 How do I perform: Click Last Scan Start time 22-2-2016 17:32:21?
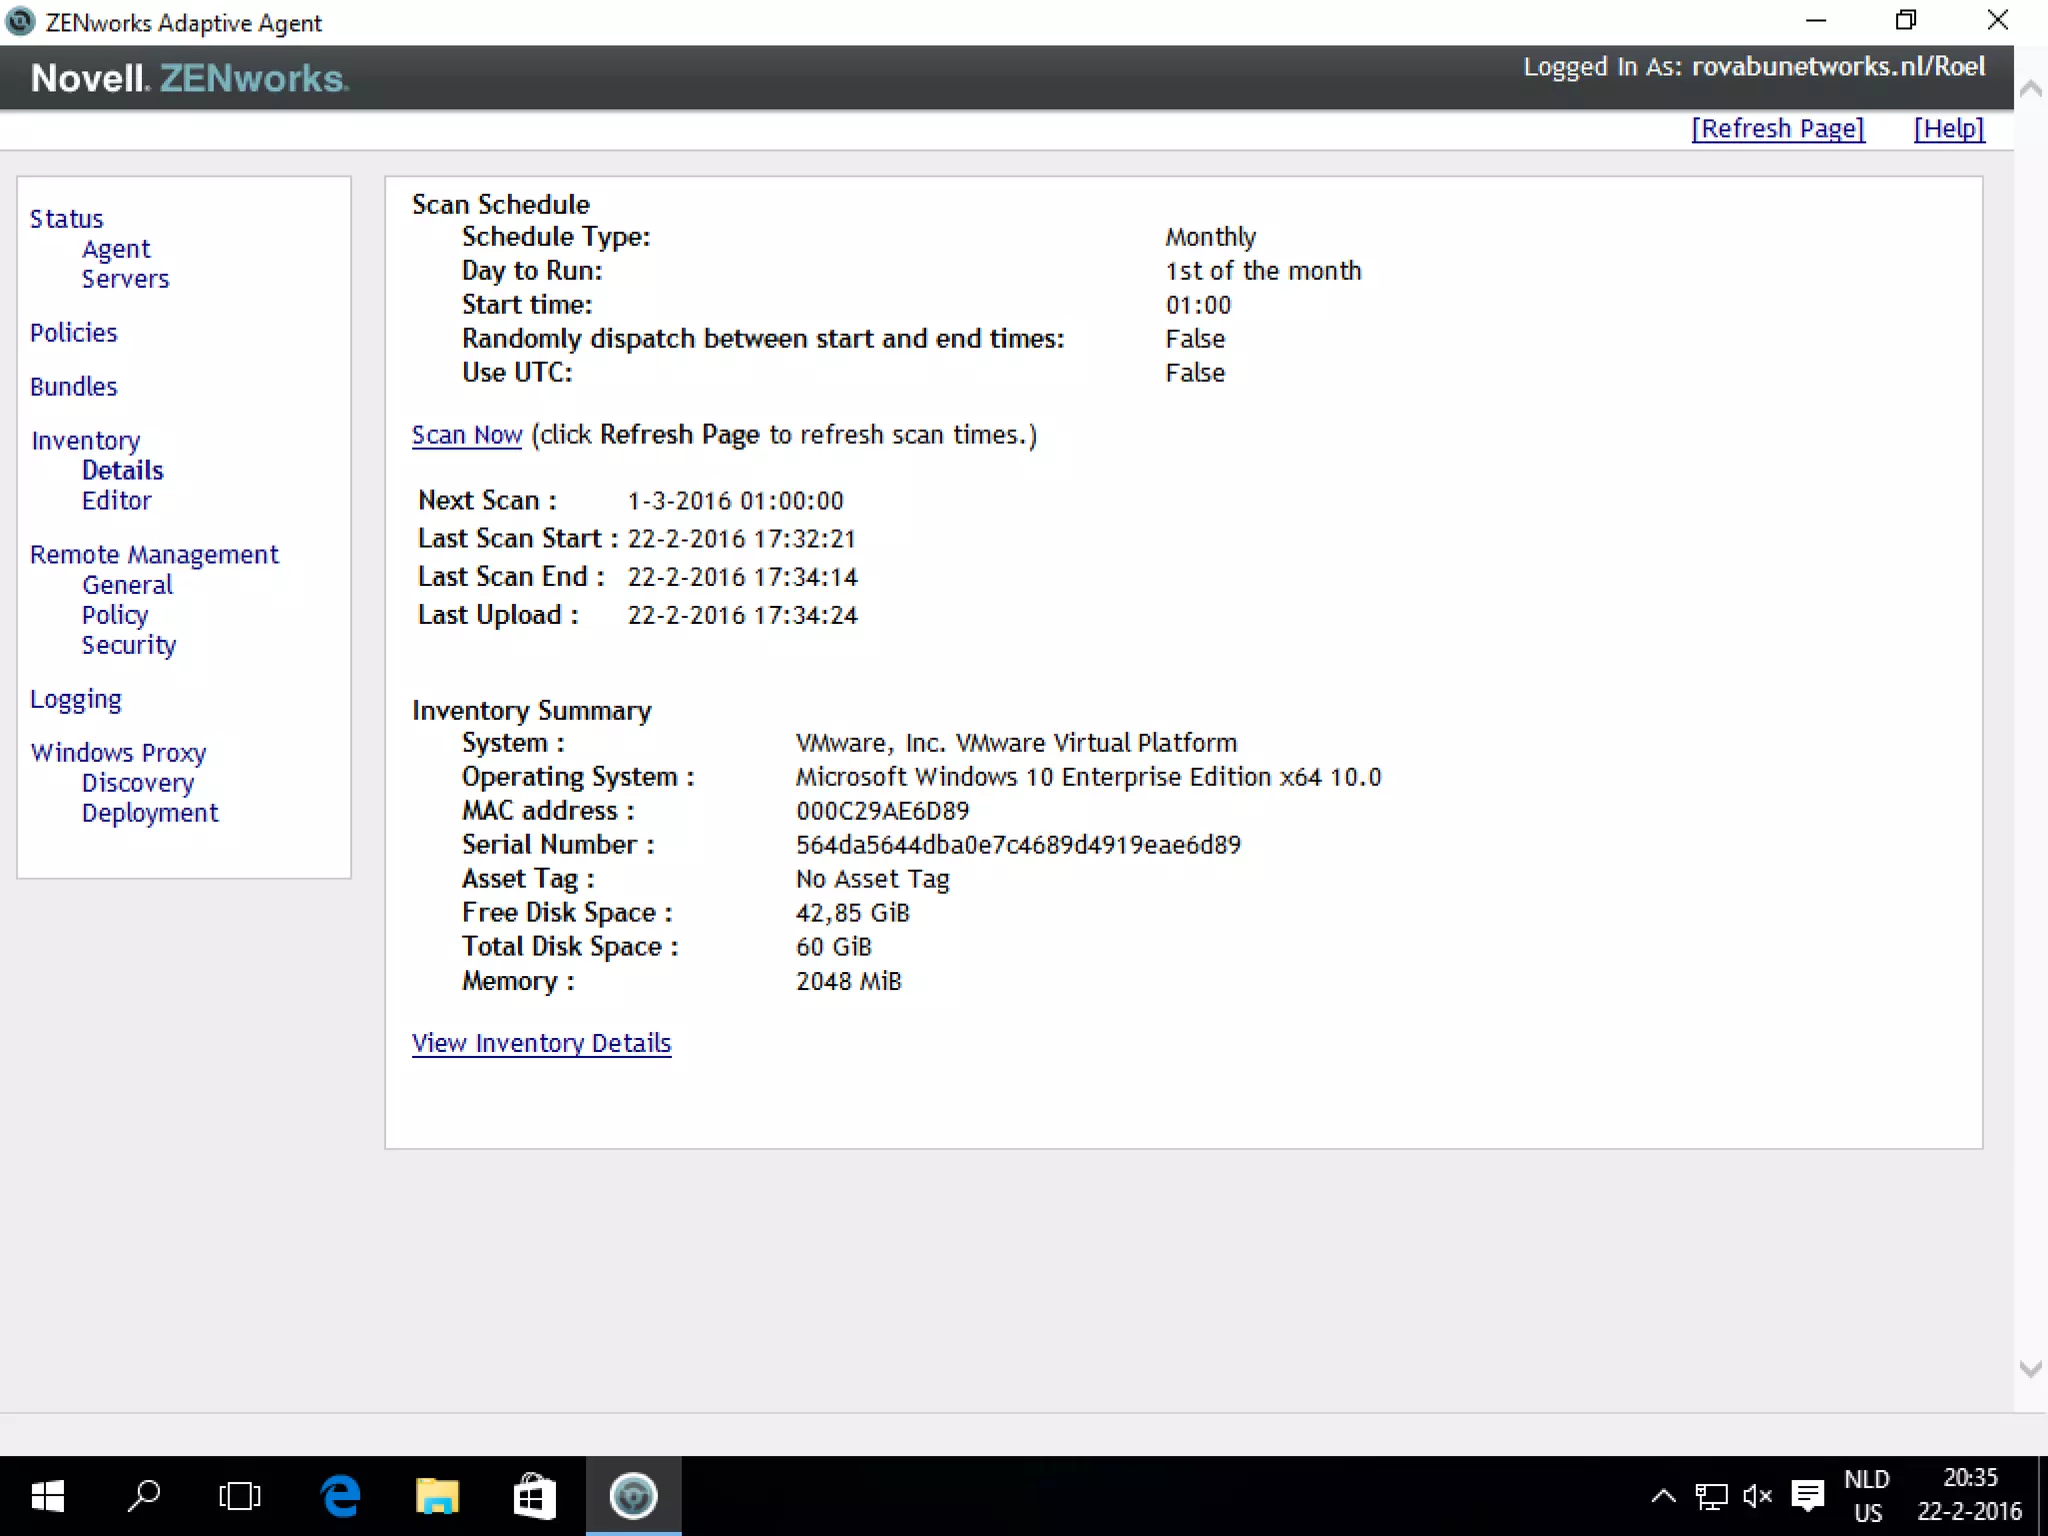coord(741,539)
